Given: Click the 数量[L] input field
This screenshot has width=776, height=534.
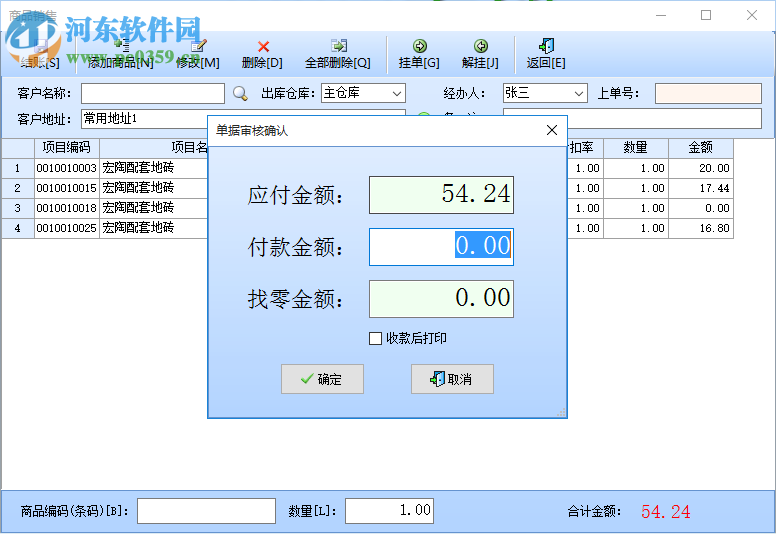Looking at the screenshot, I should click(389, 511).
